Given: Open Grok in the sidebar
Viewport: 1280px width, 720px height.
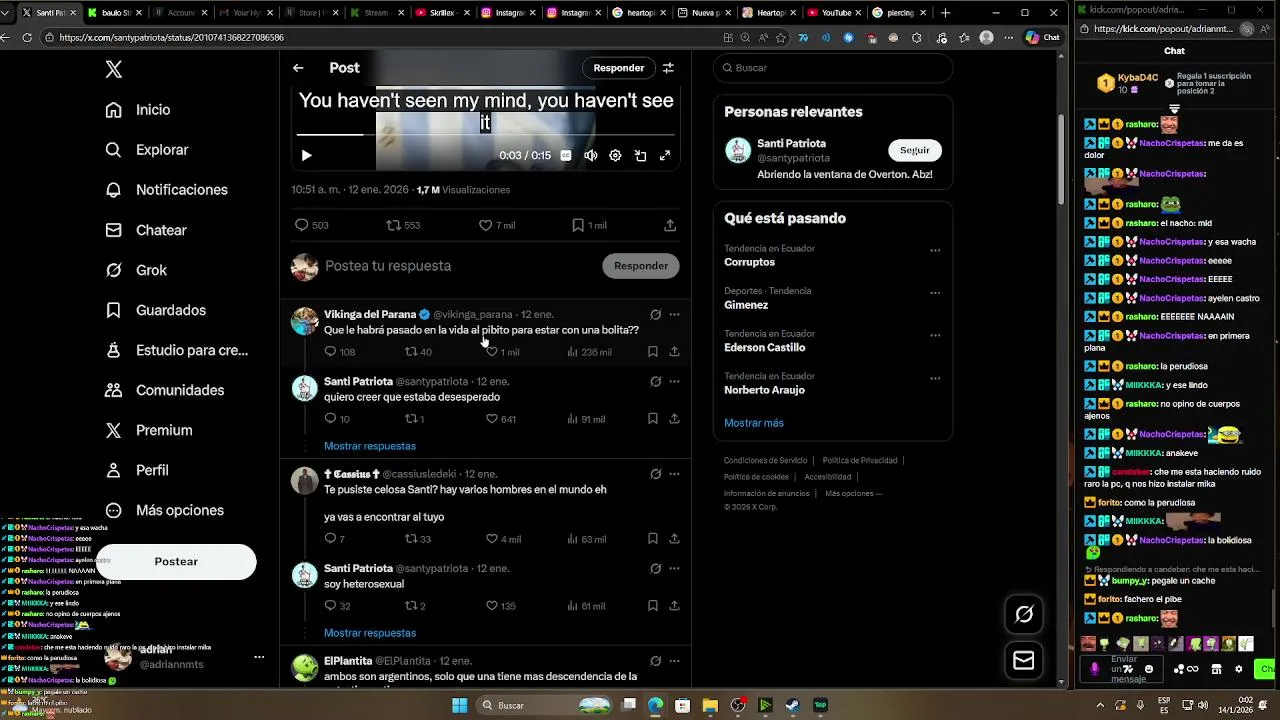Looking at the screenshot, I should point(137,270).
